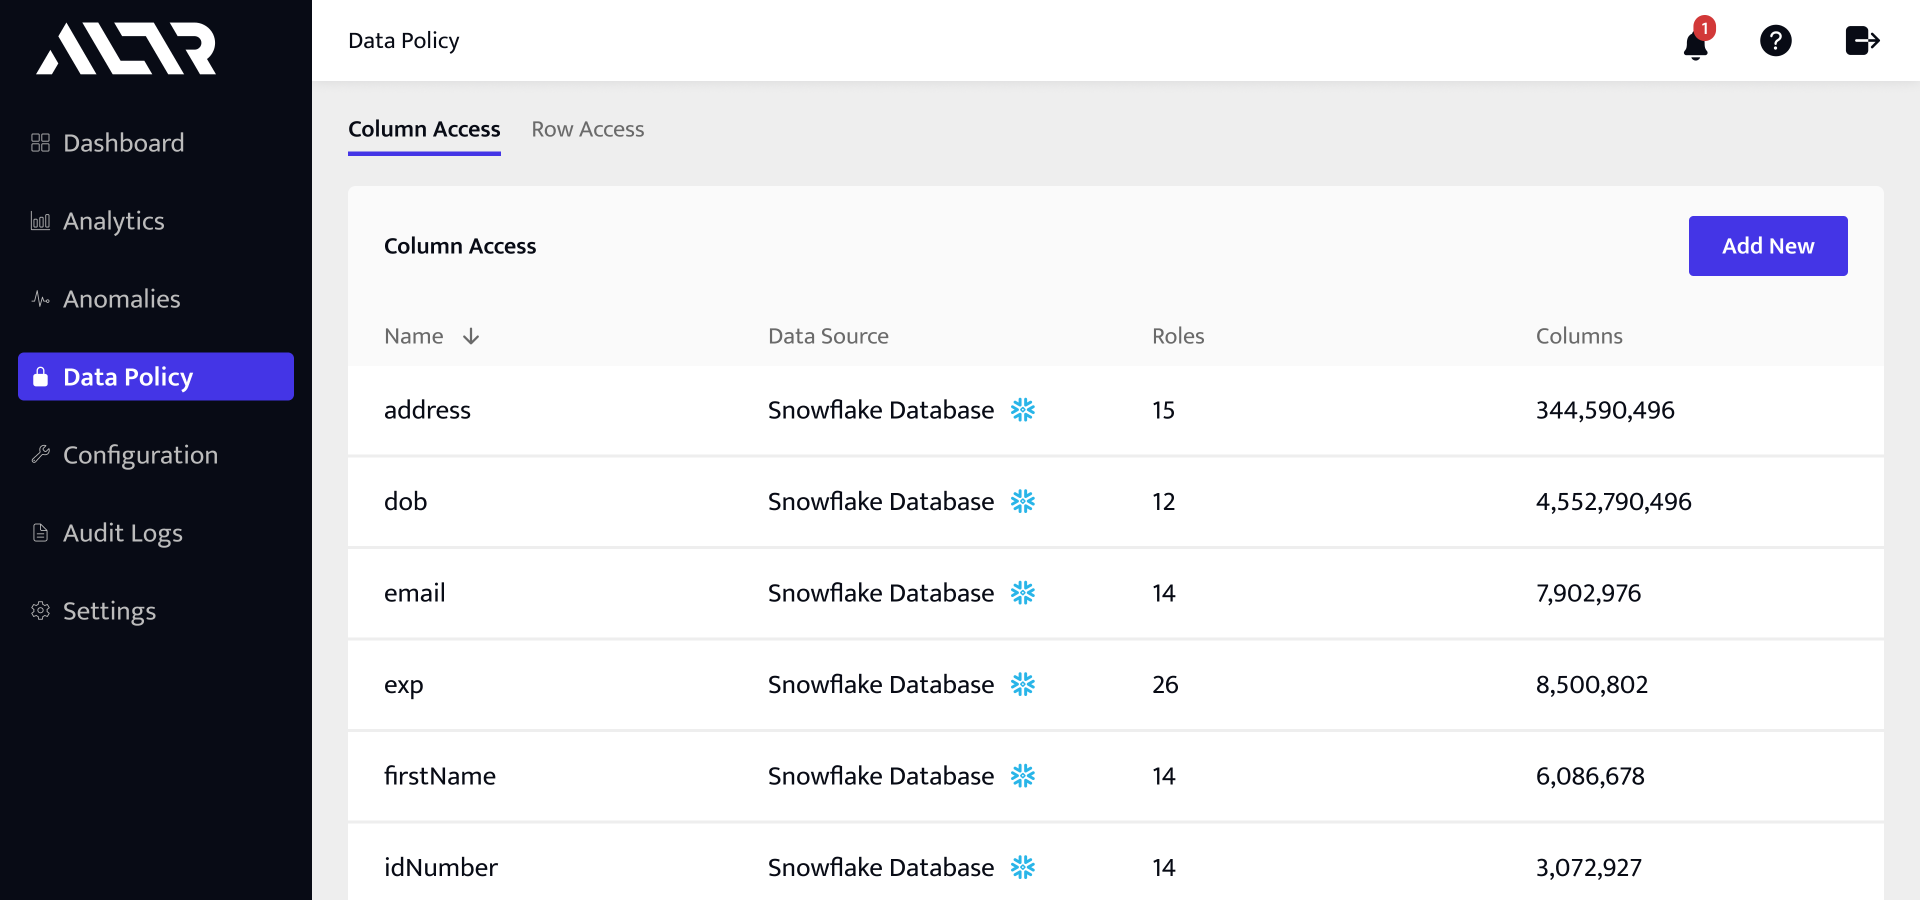Open the Dashboard grid icon
Image resolution: width=1920 pixels, height=900 pixels.
tap(40, 142)
